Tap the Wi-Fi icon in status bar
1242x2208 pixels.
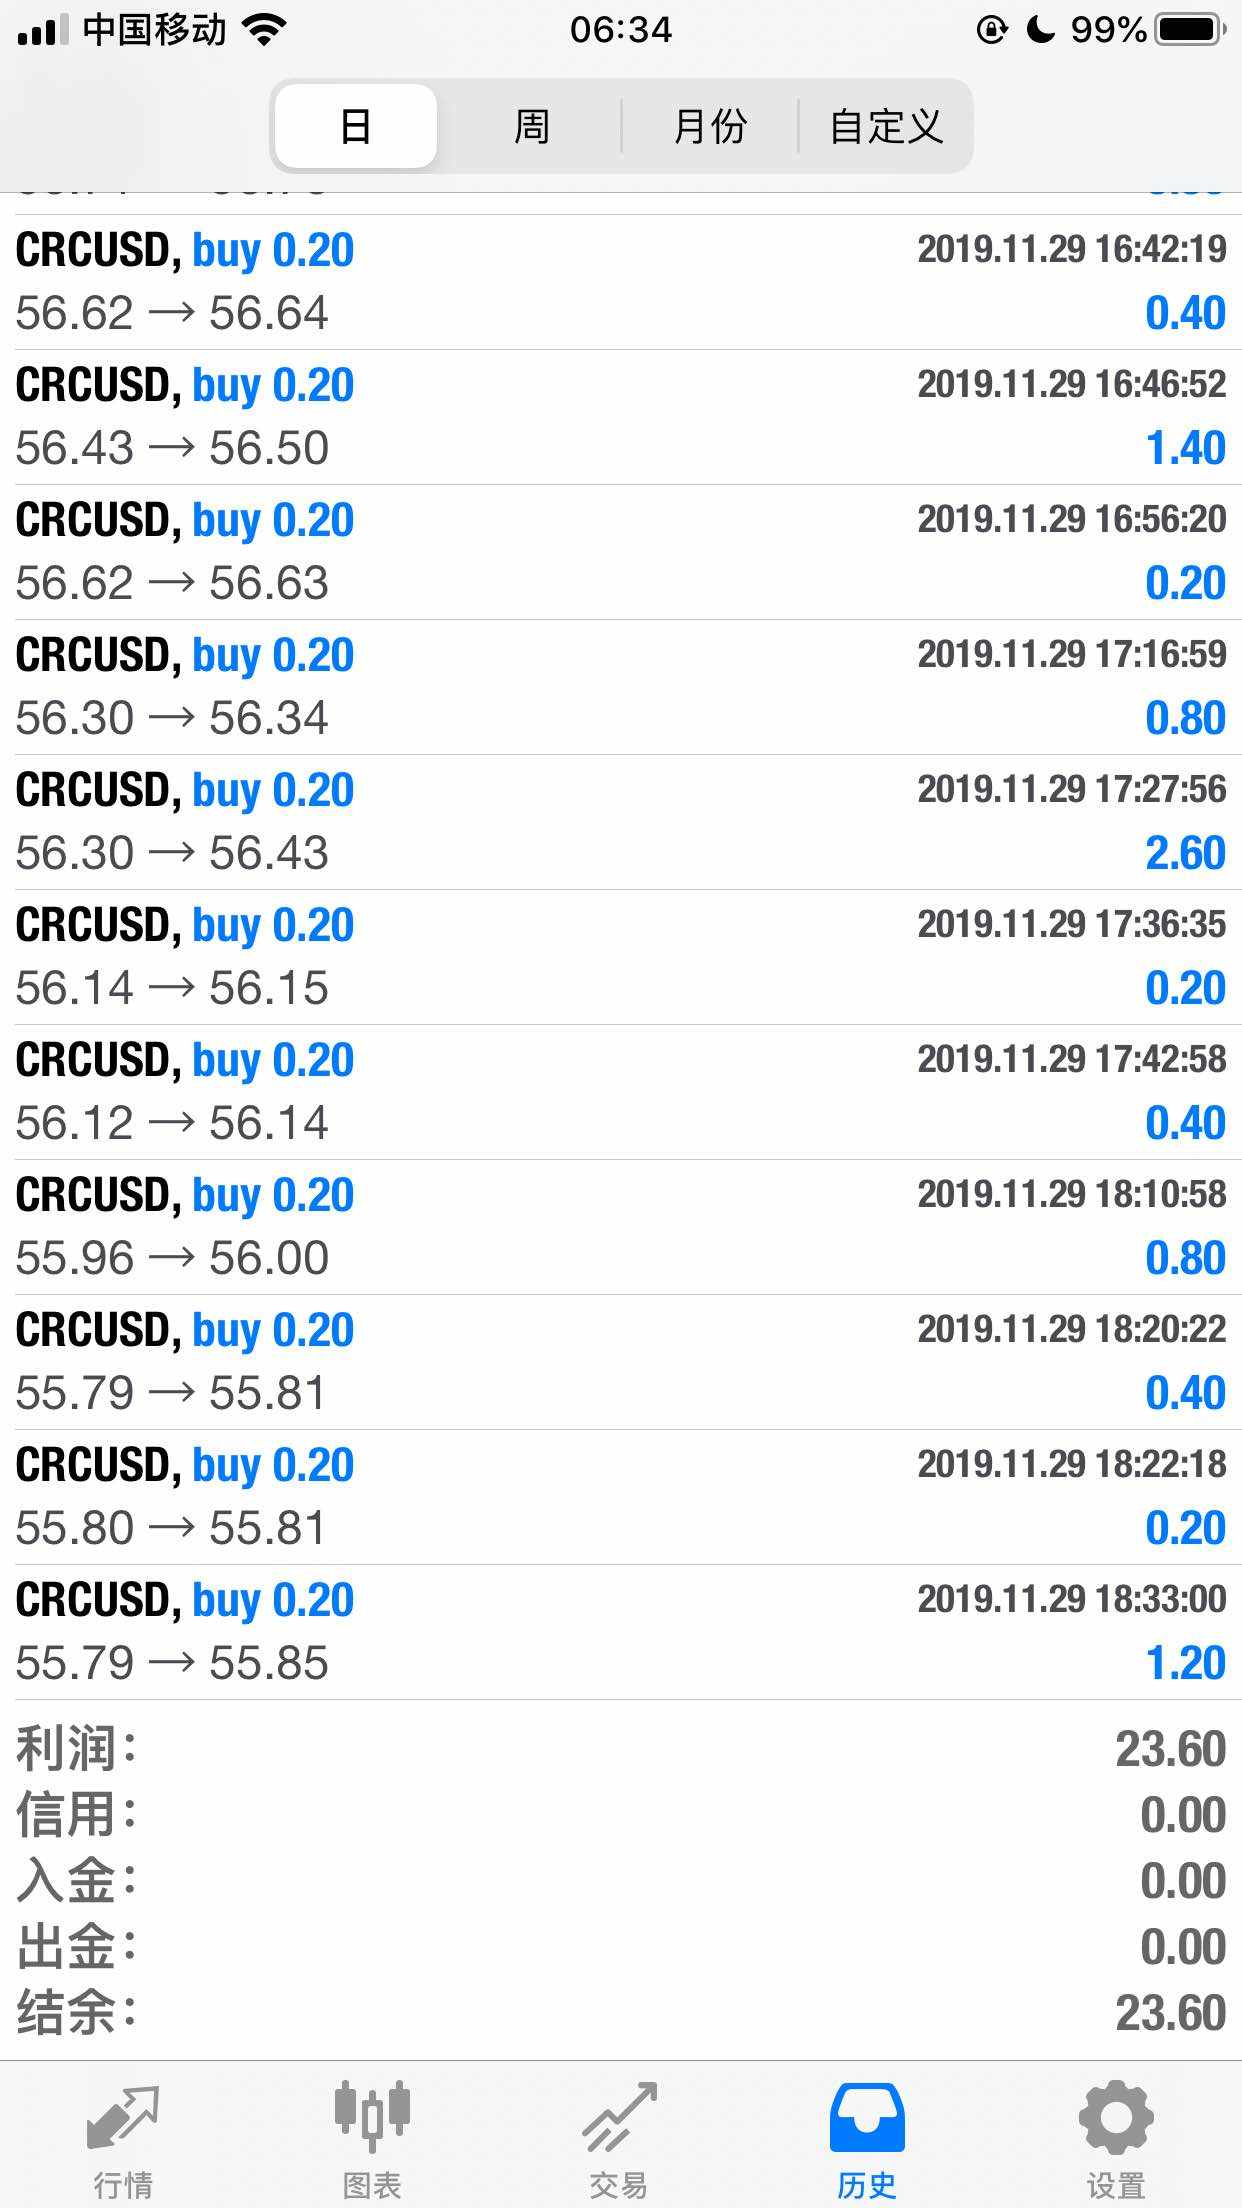(x=264, y=30)
